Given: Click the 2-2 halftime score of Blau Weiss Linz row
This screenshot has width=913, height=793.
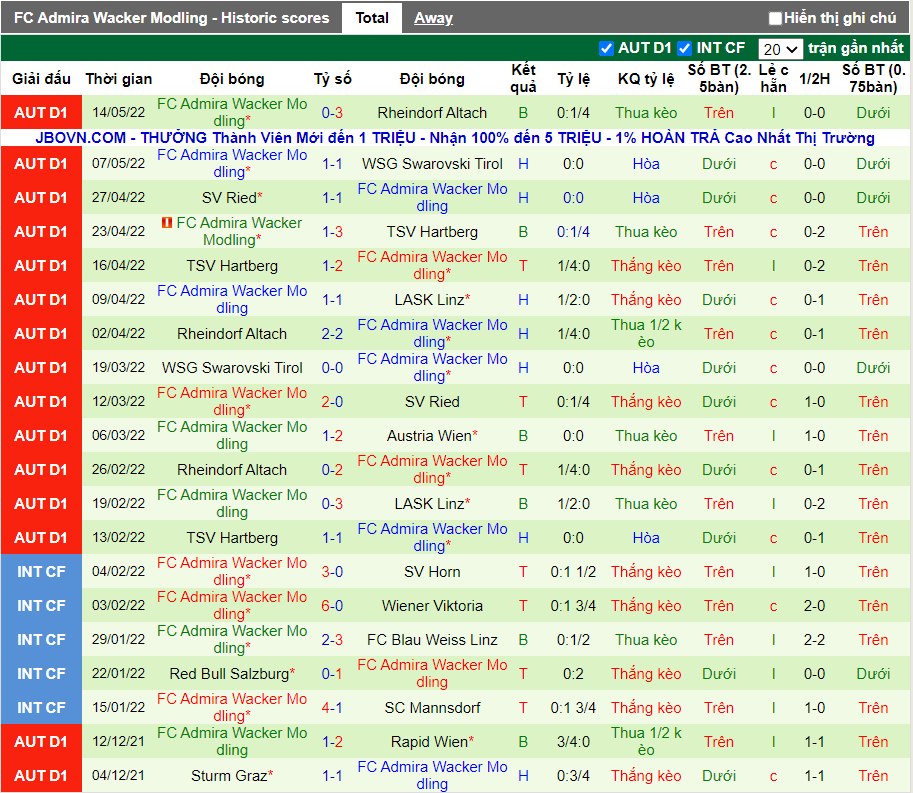Looking at the screenshot, I should (814, 640).
